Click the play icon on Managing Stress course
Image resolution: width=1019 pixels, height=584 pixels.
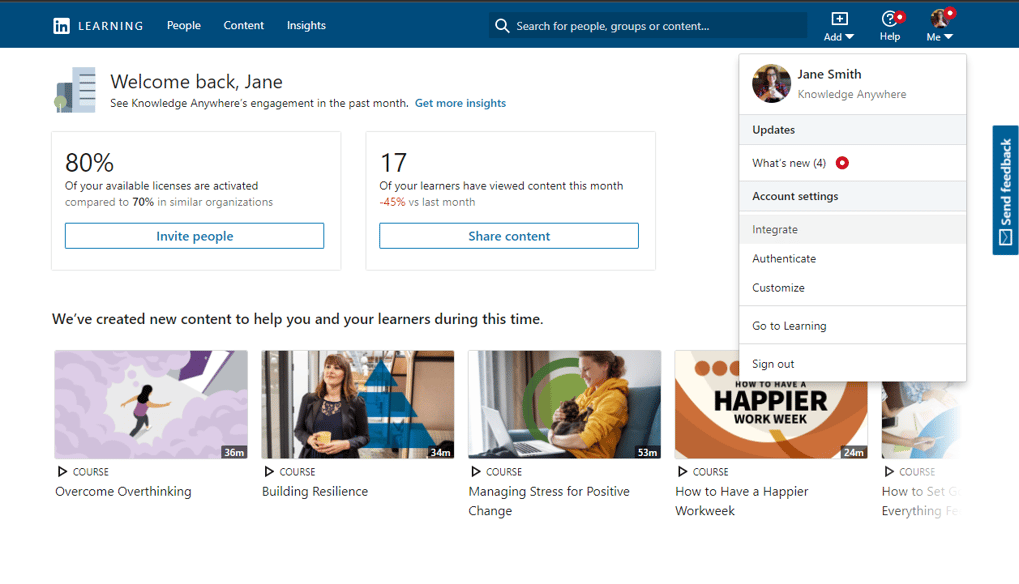475,471
